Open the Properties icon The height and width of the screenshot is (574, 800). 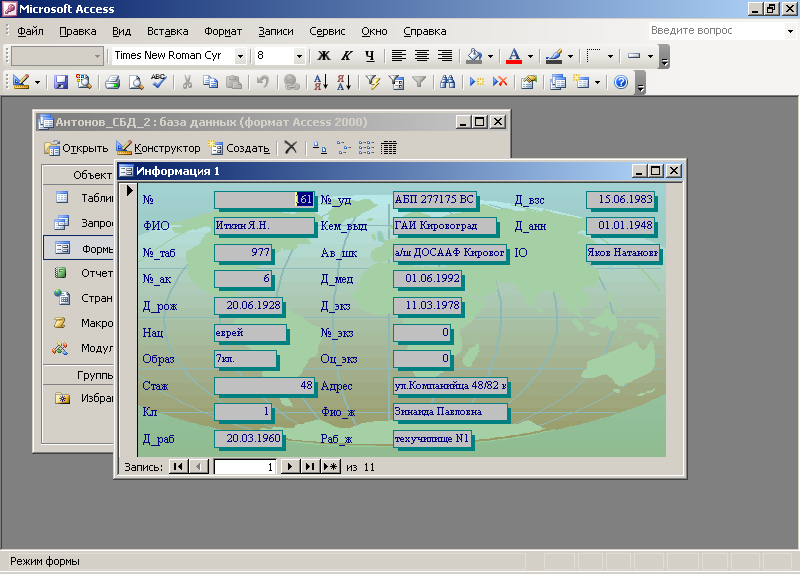[529, 82]
